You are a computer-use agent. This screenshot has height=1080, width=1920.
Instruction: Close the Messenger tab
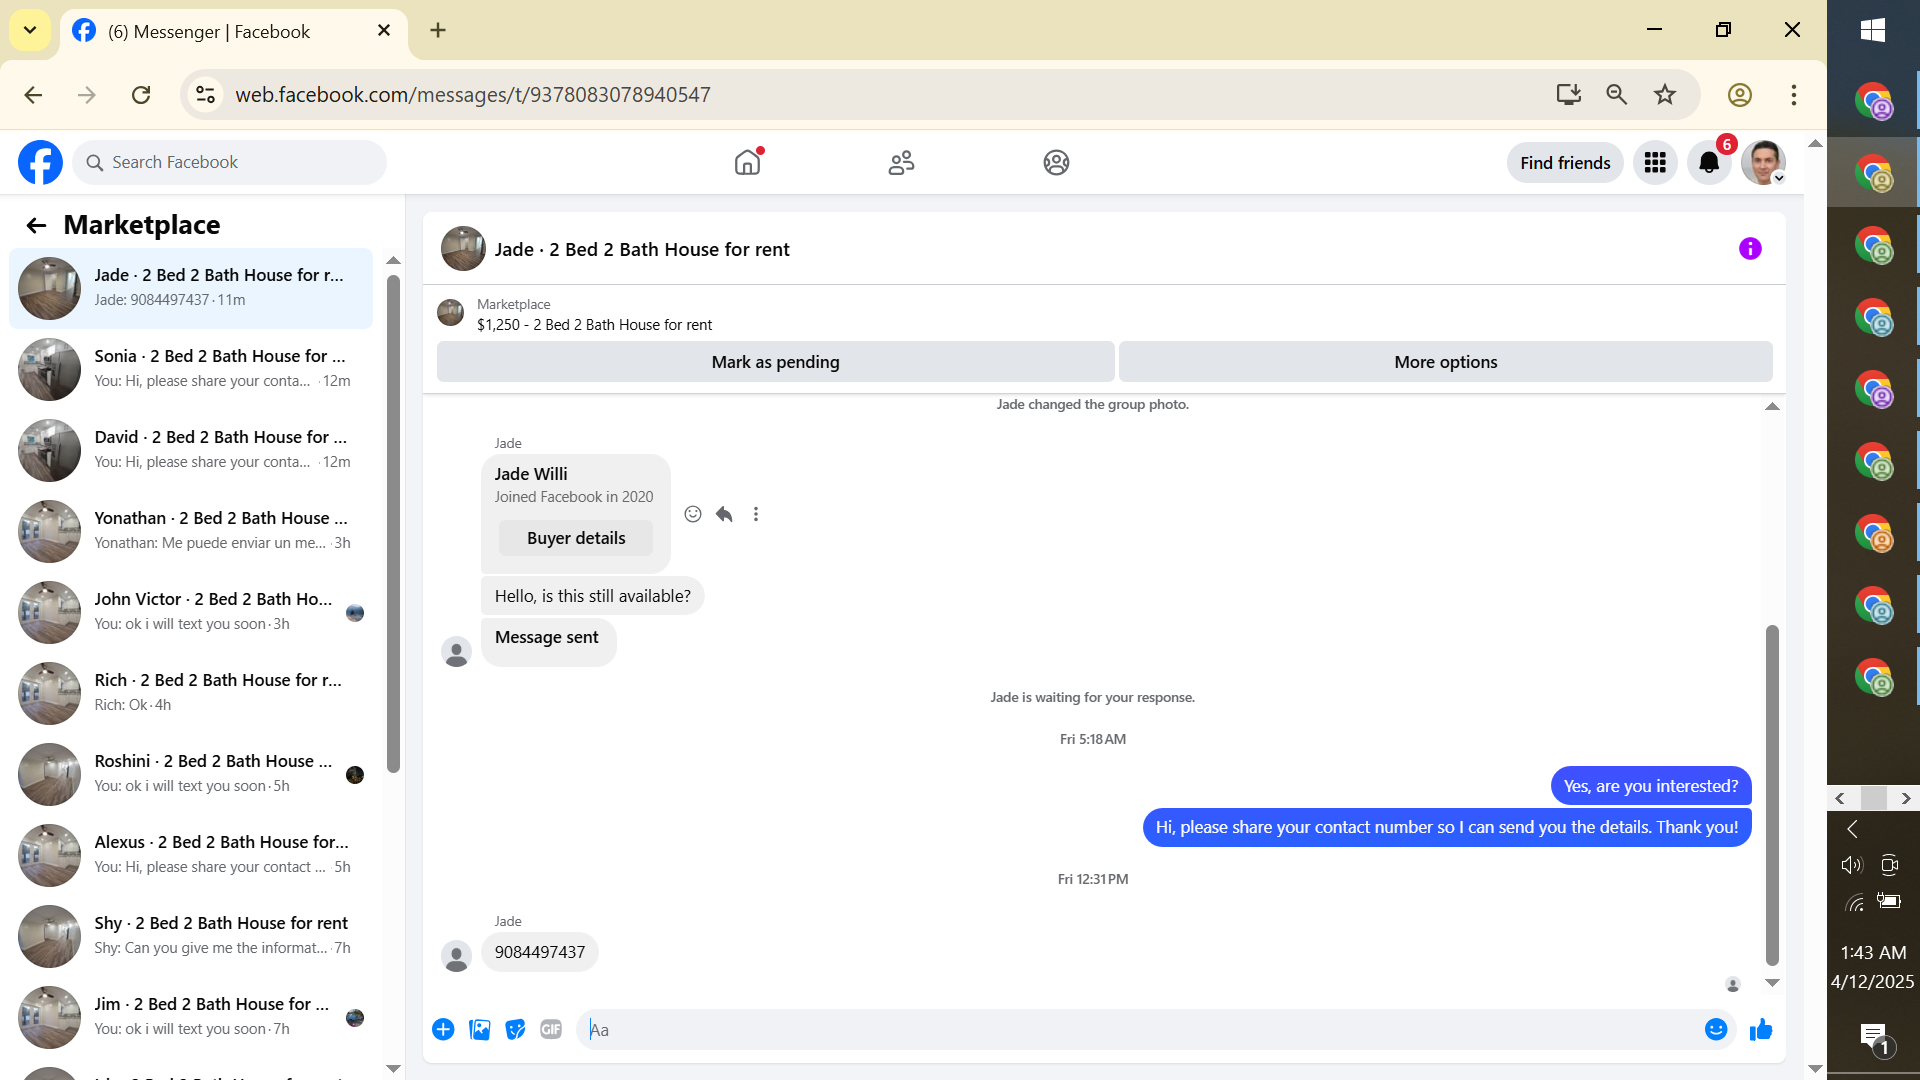(384, 30)
